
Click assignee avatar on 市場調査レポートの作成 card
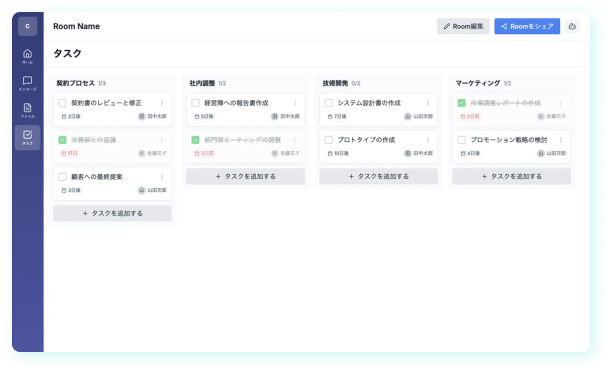[541, 116]
